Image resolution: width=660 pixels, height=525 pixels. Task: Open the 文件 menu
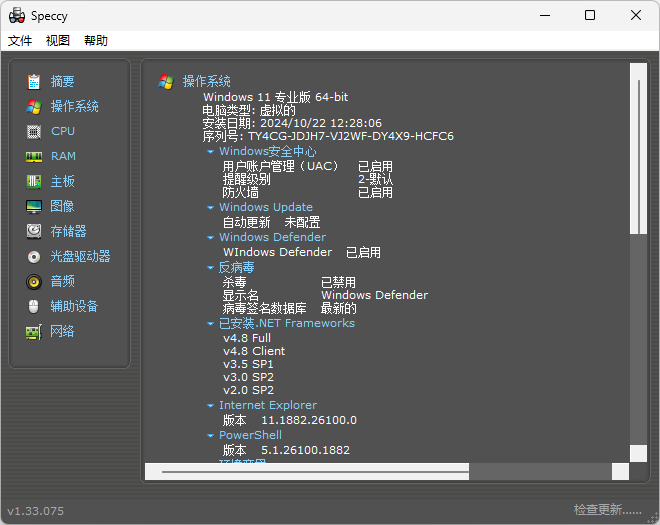click(x=20, y=40)
